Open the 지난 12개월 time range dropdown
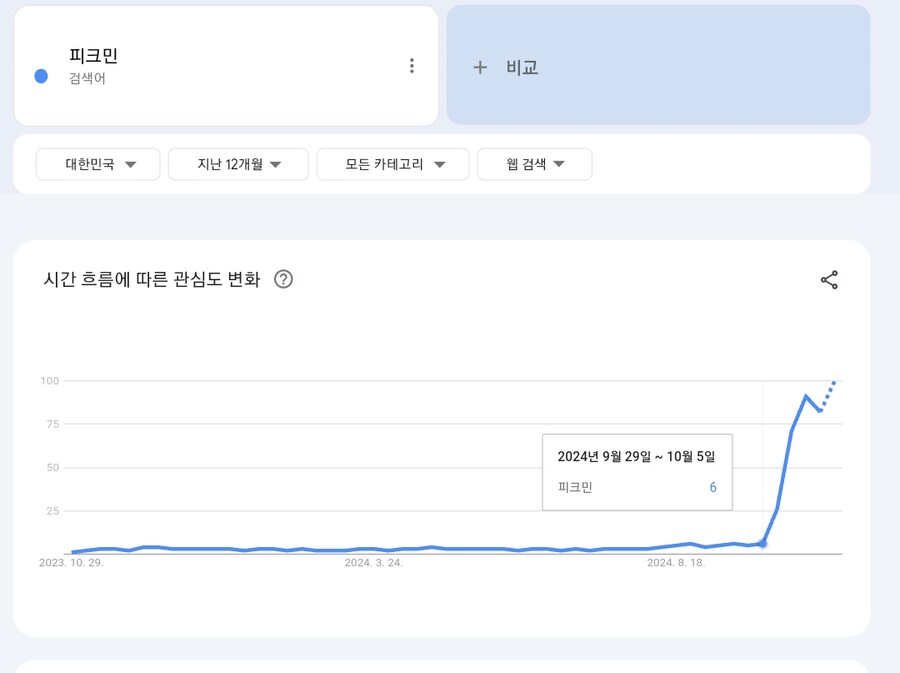 click(238, 164)
